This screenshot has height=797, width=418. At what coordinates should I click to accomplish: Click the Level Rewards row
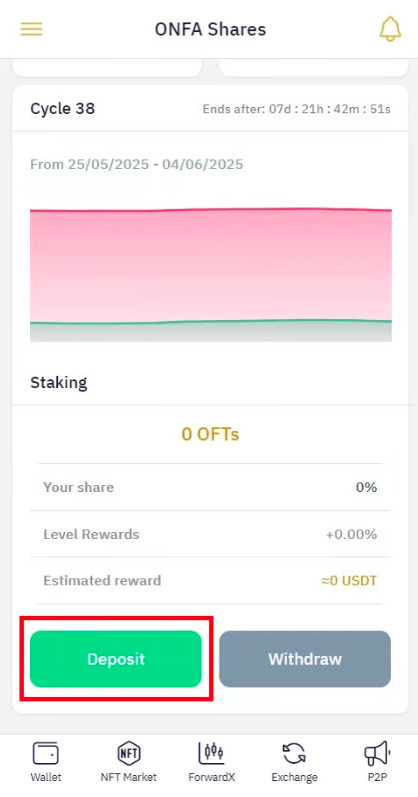211,534
